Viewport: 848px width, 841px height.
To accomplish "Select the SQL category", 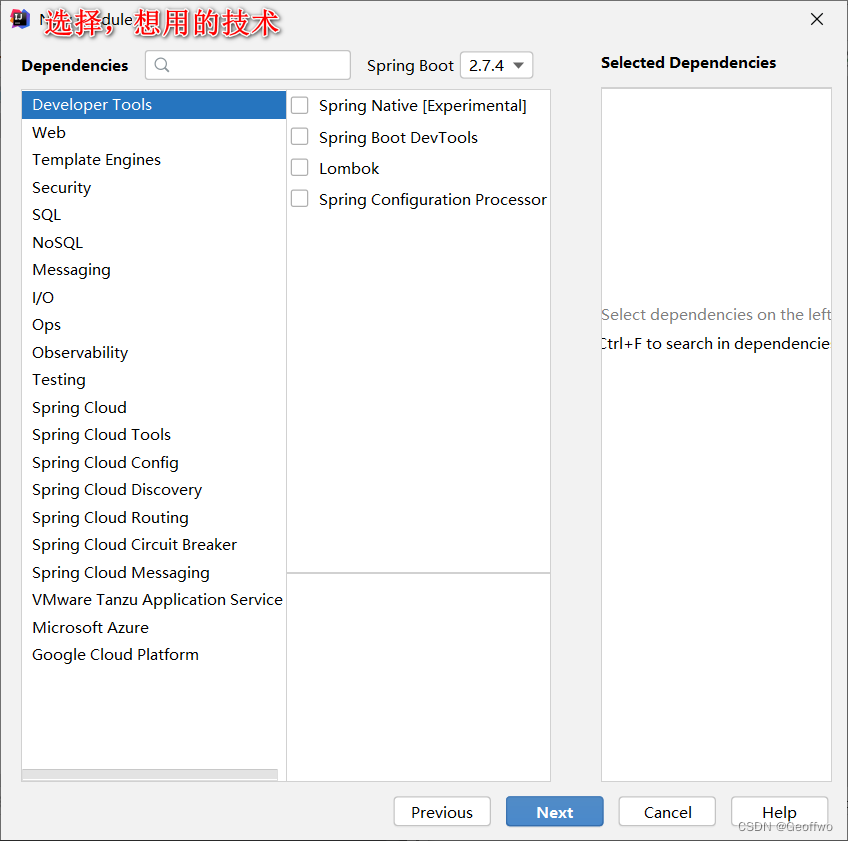I will [x=154, y=215].
